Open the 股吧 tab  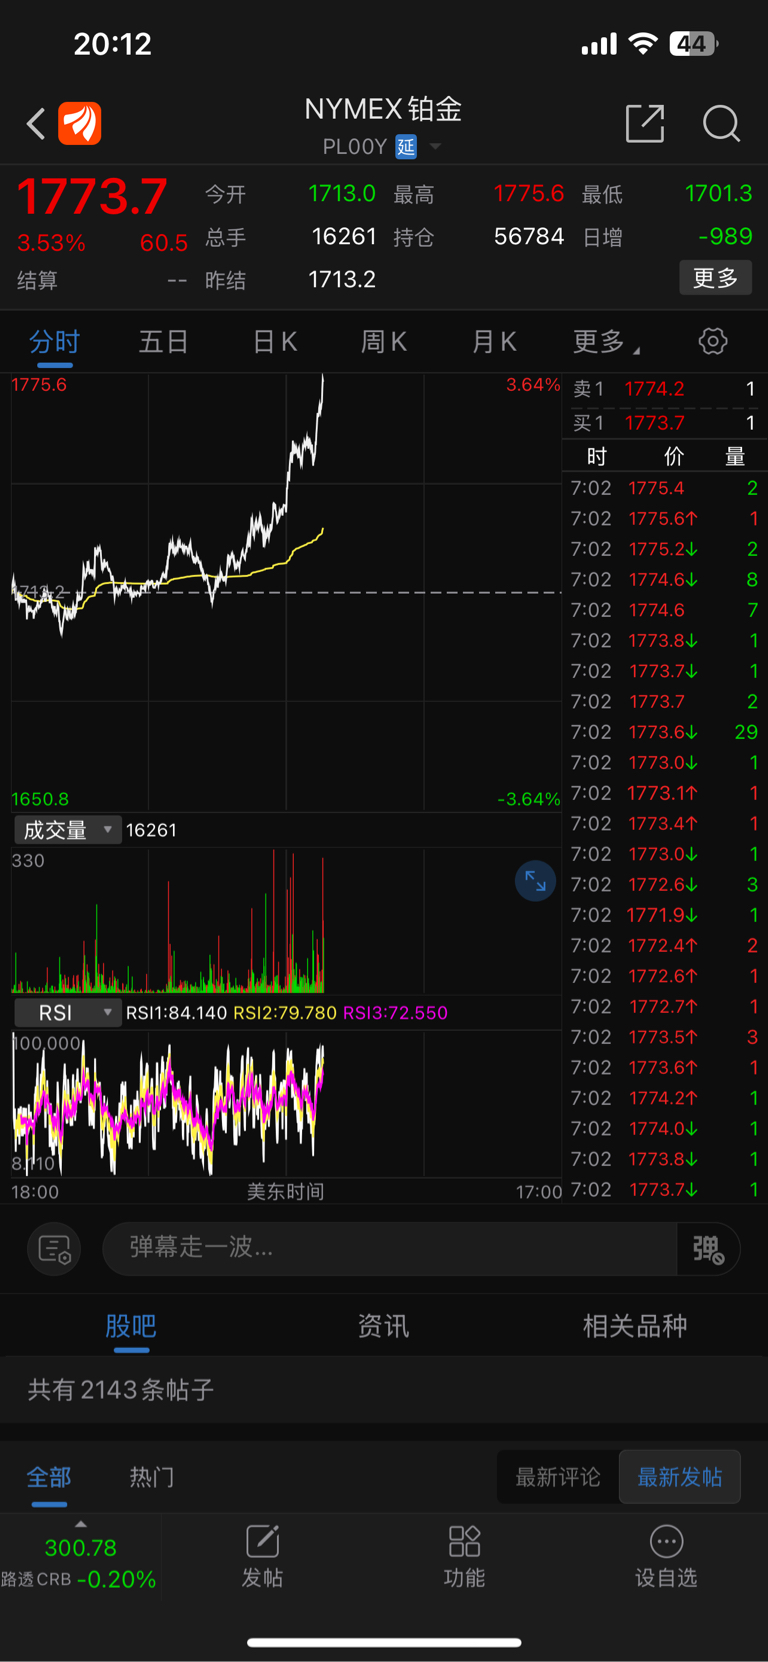[x=131, y=1326]
